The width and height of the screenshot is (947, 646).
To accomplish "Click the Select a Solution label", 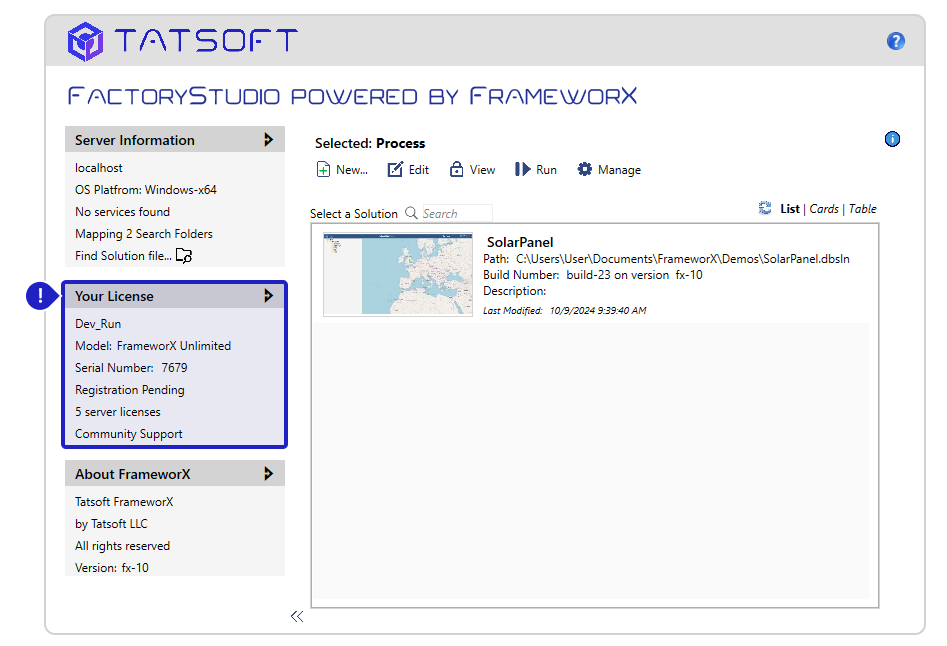I will tap(354, 214).
